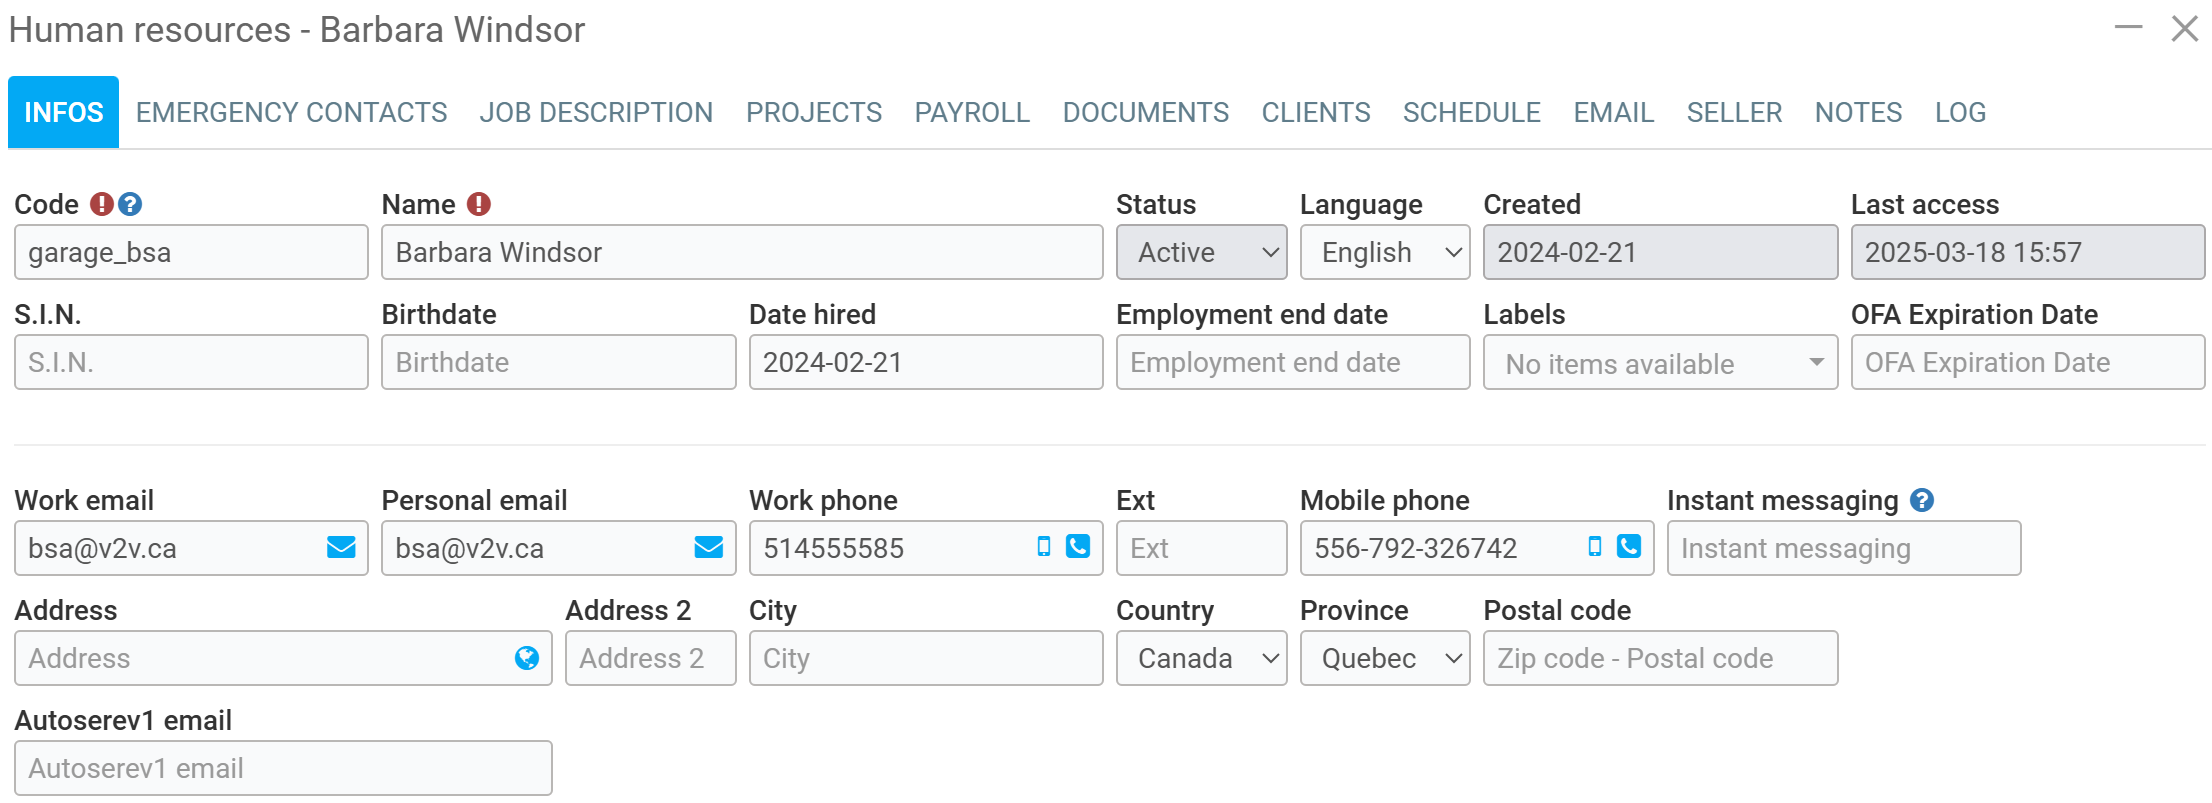
Task: Open the Province dropdown
Action: pos(1384,658)
